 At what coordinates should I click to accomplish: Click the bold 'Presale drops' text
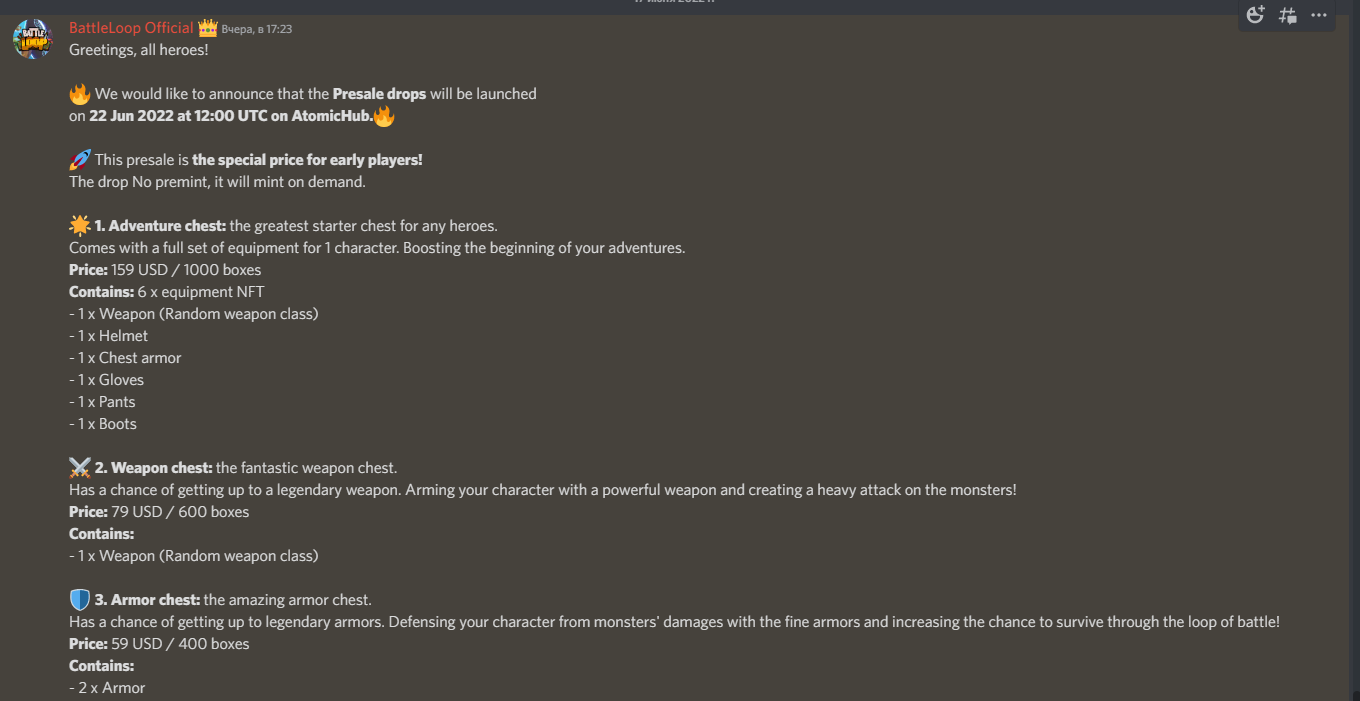pos(380,94)
